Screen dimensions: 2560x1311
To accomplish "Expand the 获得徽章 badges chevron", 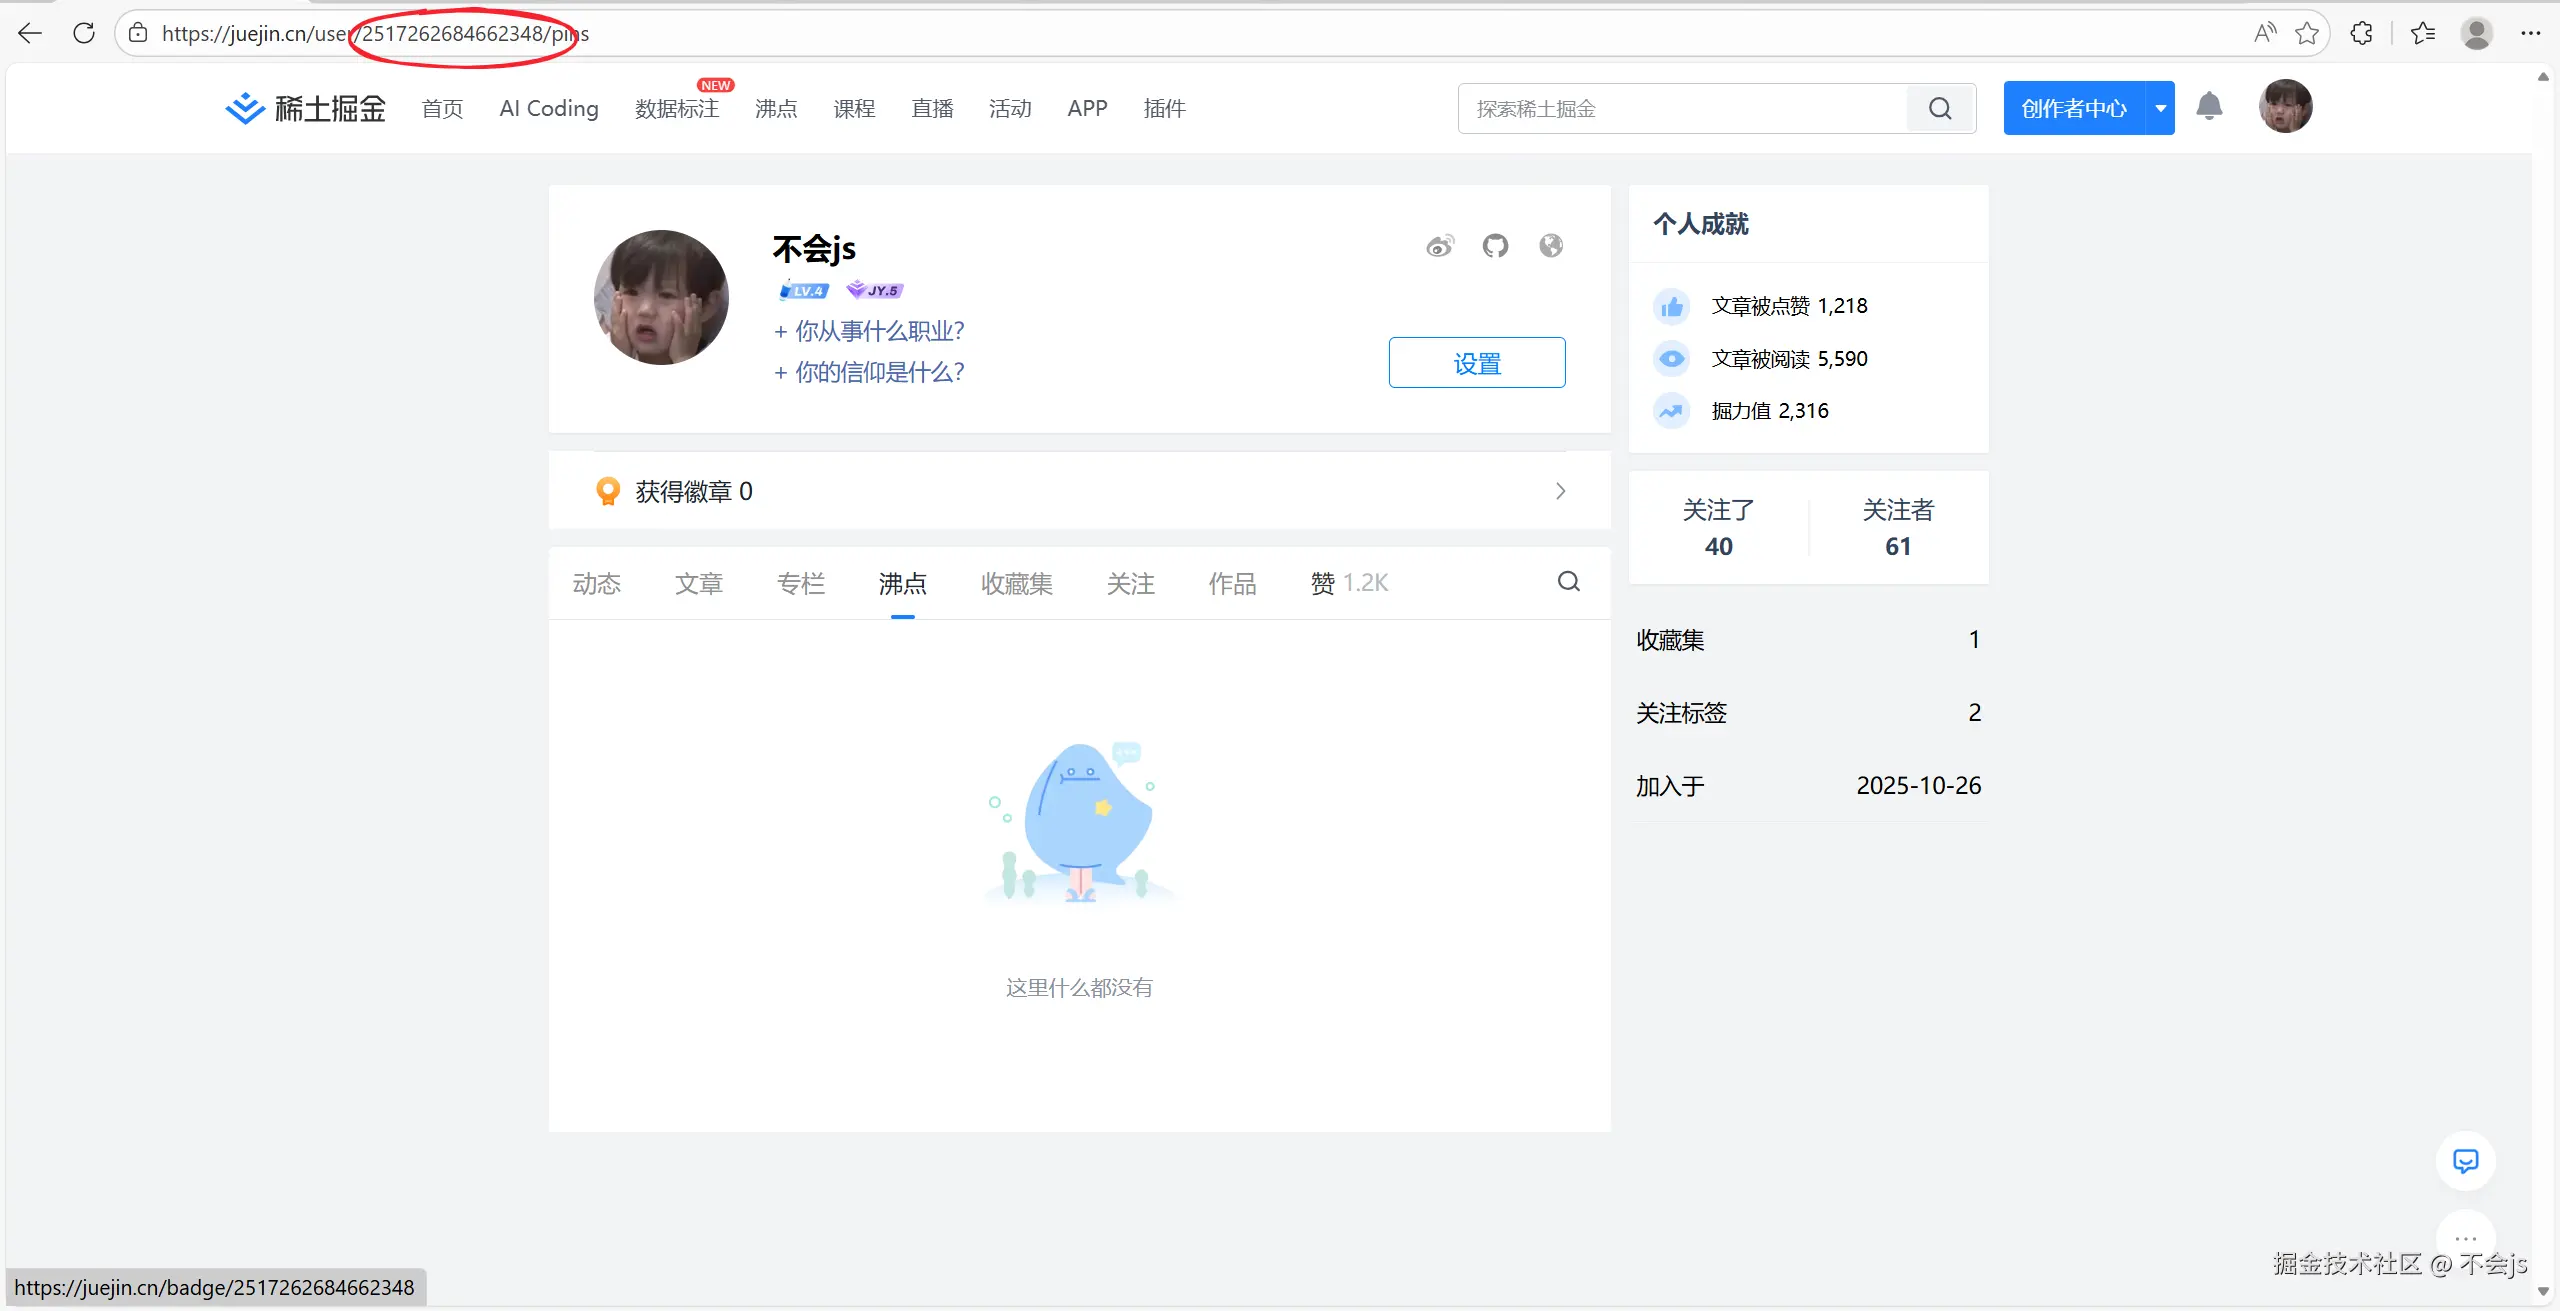I will coord(1560,491).
